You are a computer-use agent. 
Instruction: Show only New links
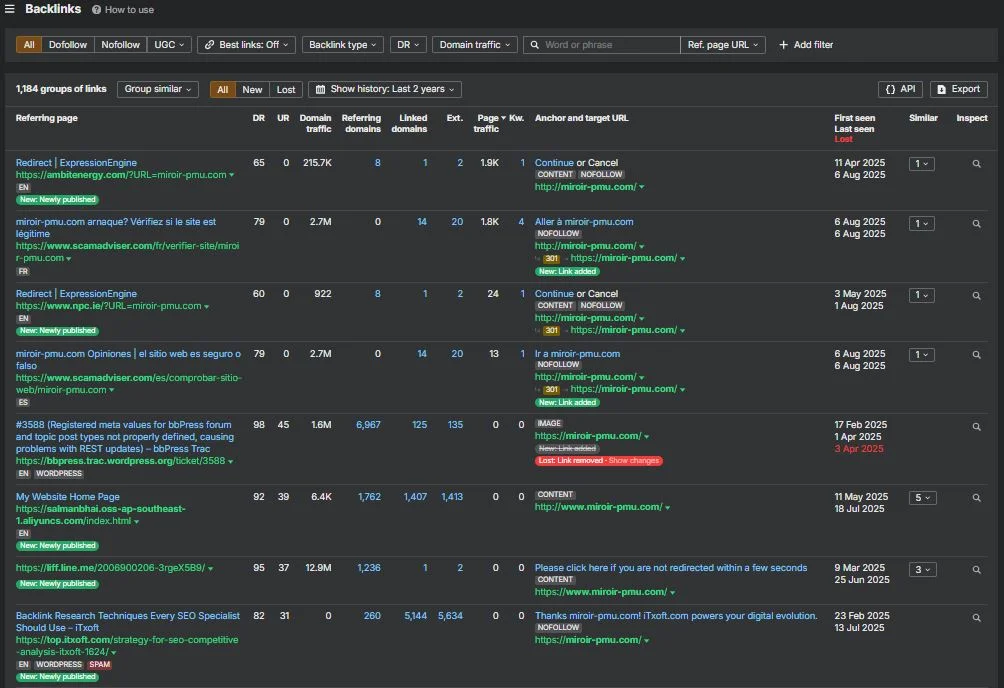coord(252,90)
